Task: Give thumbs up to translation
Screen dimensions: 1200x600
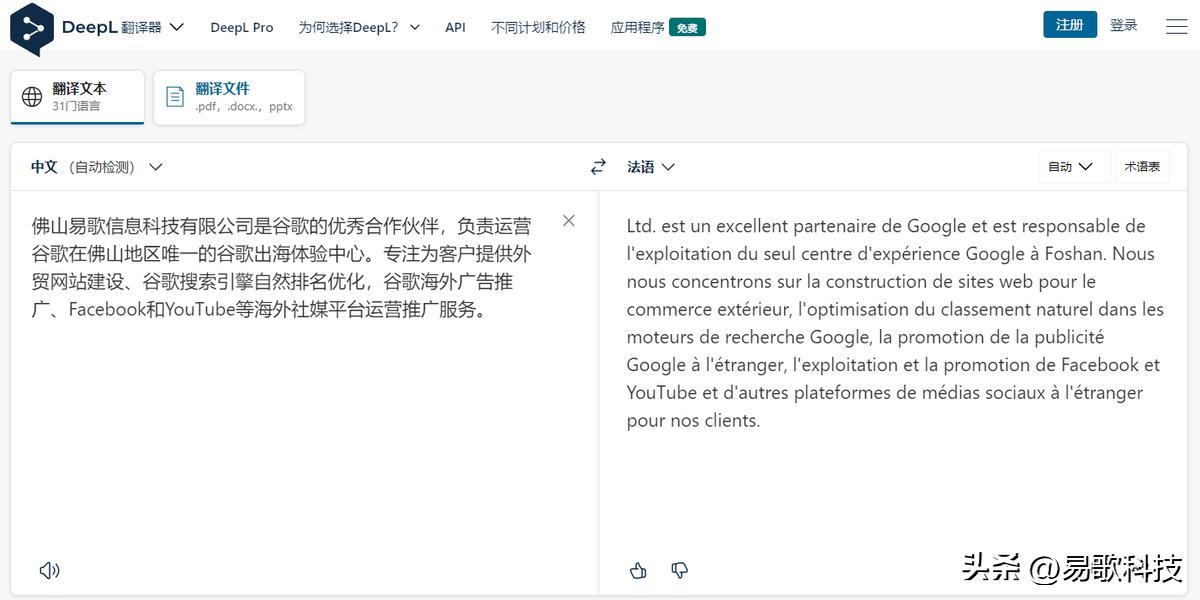Action: [638, 570]
